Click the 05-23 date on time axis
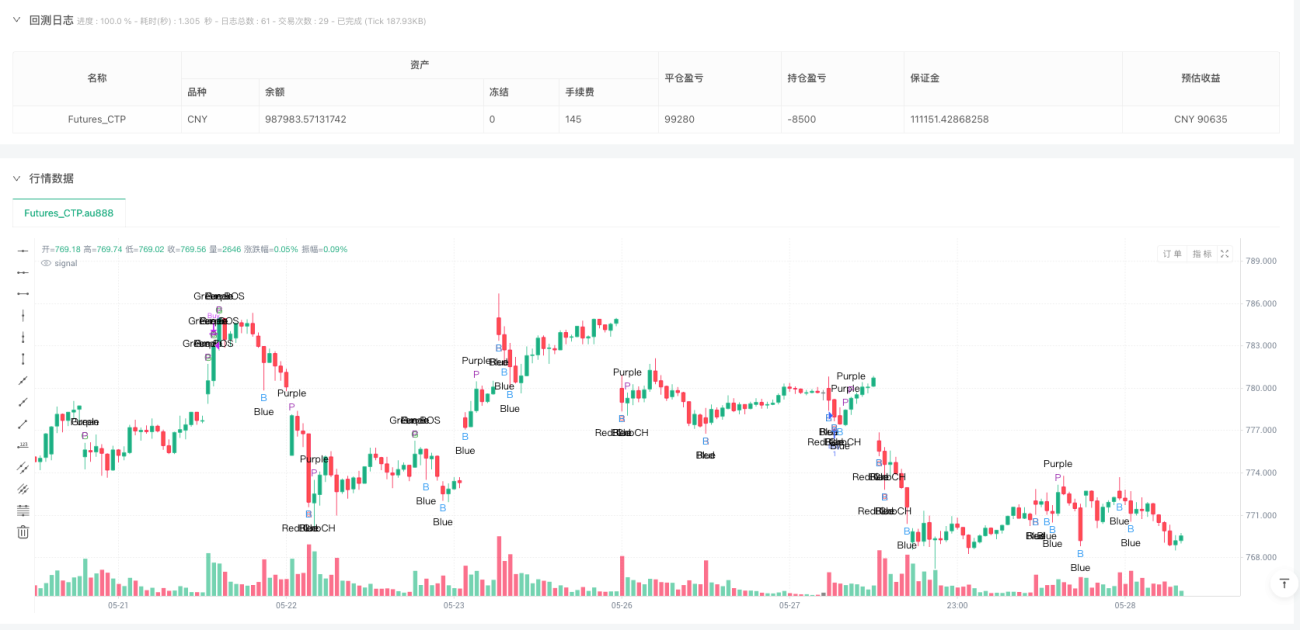 click(454, 606)
